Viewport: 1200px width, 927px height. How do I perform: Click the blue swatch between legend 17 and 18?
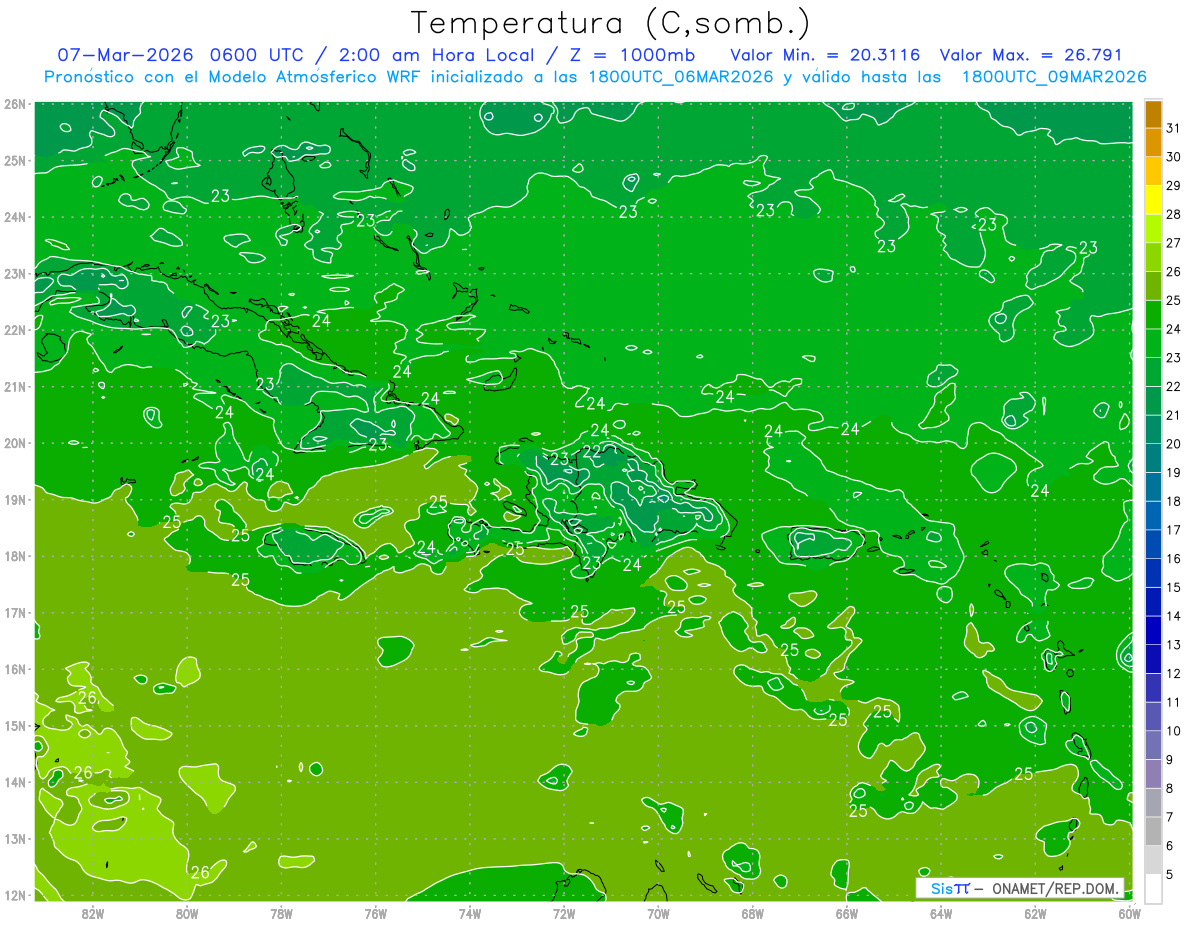pos(1153,515)
